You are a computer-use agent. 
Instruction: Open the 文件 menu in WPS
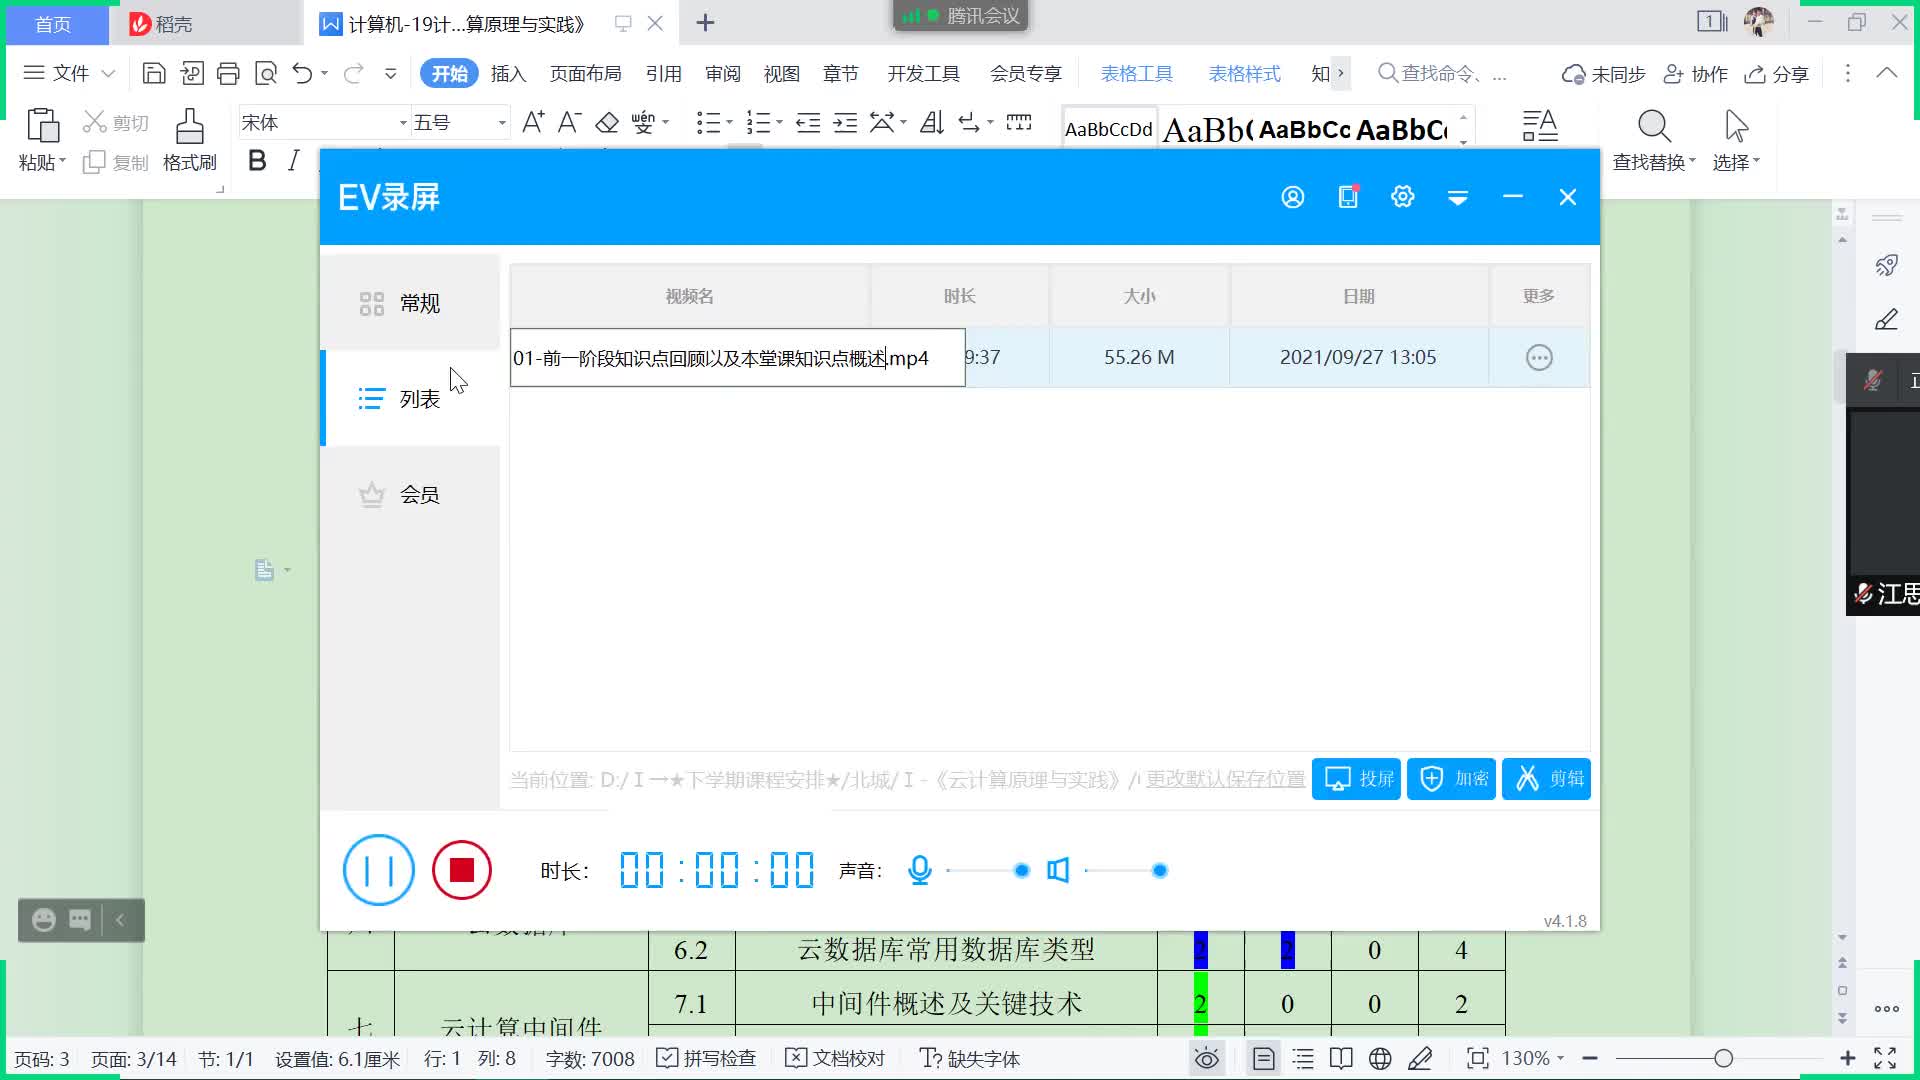pos(69,73)
